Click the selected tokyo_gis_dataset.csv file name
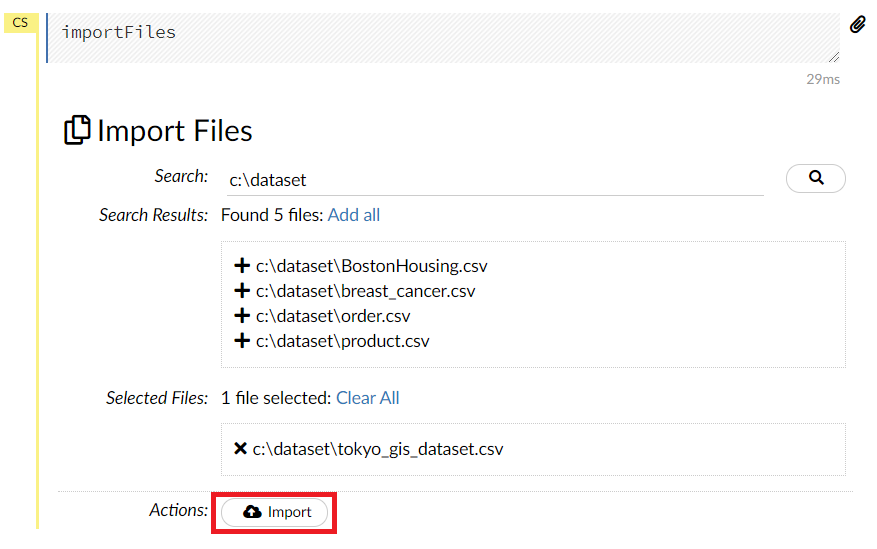This screenshot has width=877, height=549. [377, 449]
